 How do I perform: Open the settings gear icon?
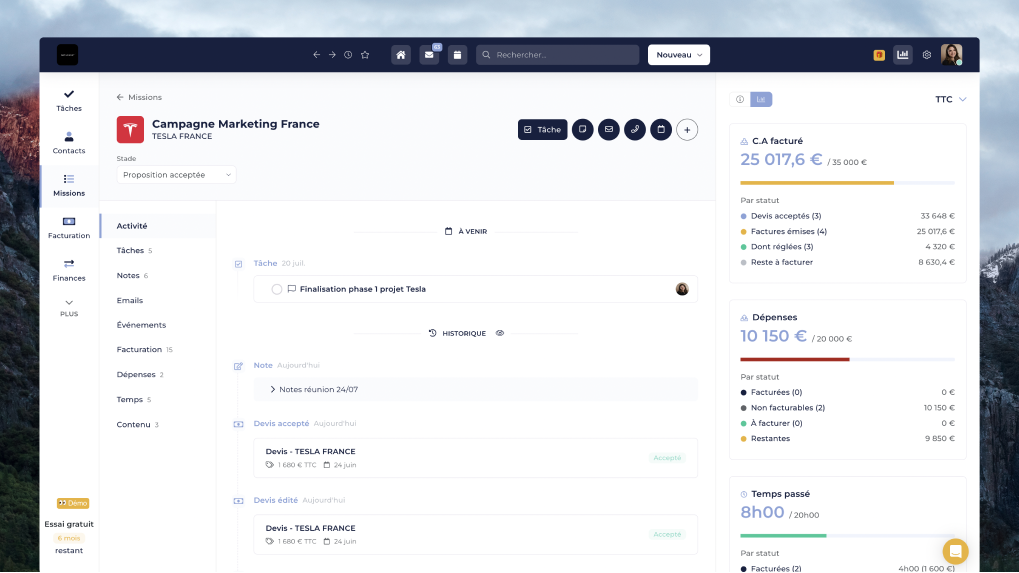coord(927,55)
